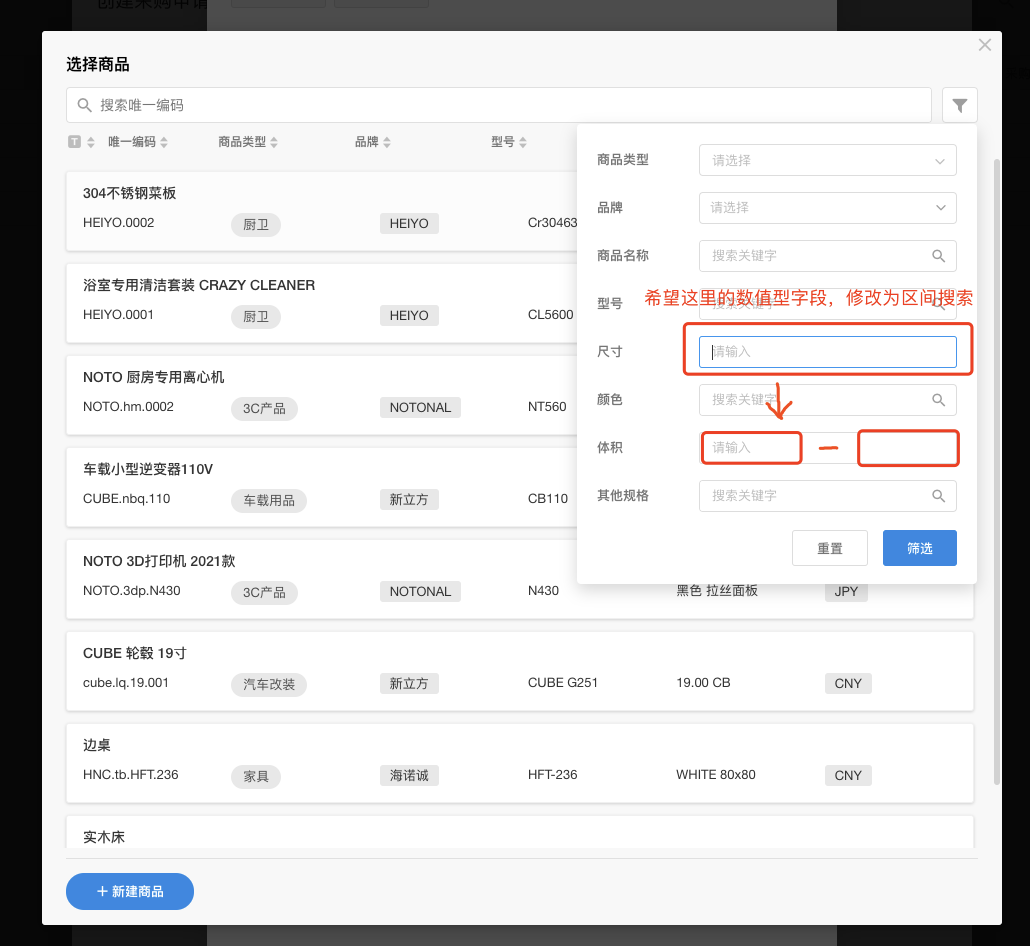Sort by 品牌 column arrows
Viewport: 1030px width, 946px height.
[x=386, y=142]
